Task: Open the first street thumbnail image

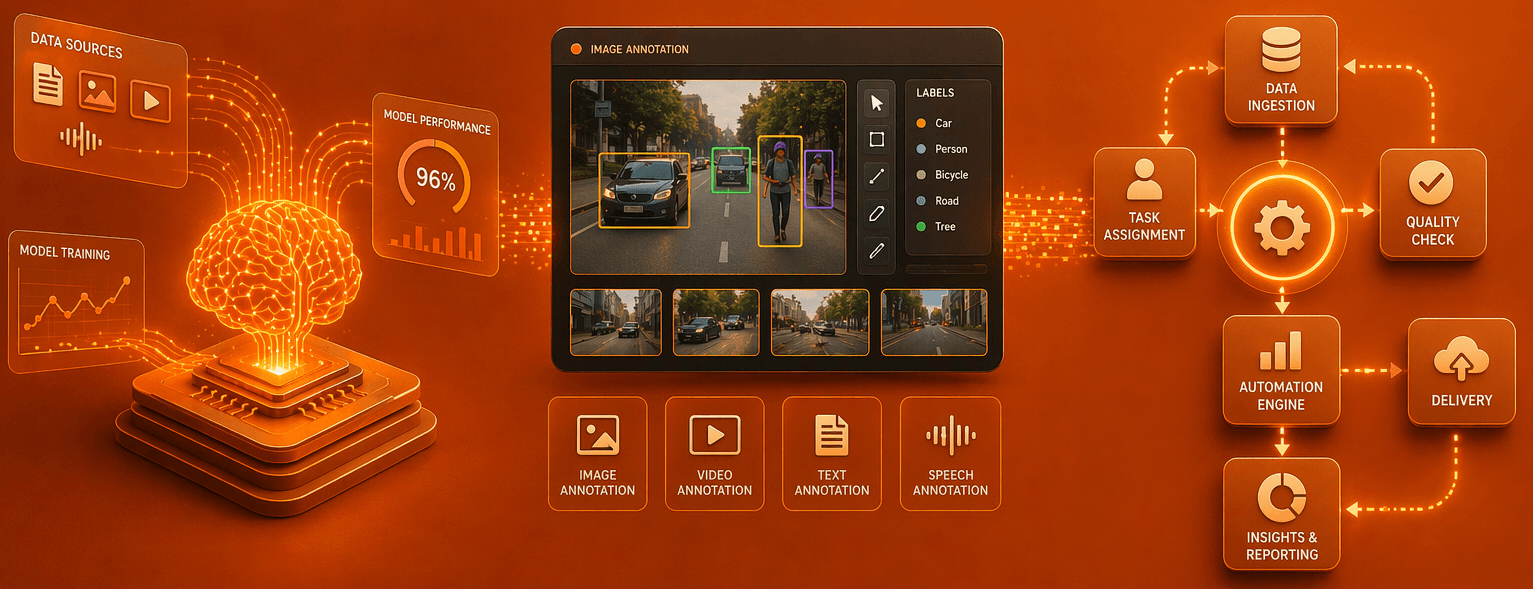Action: (615, 322)
